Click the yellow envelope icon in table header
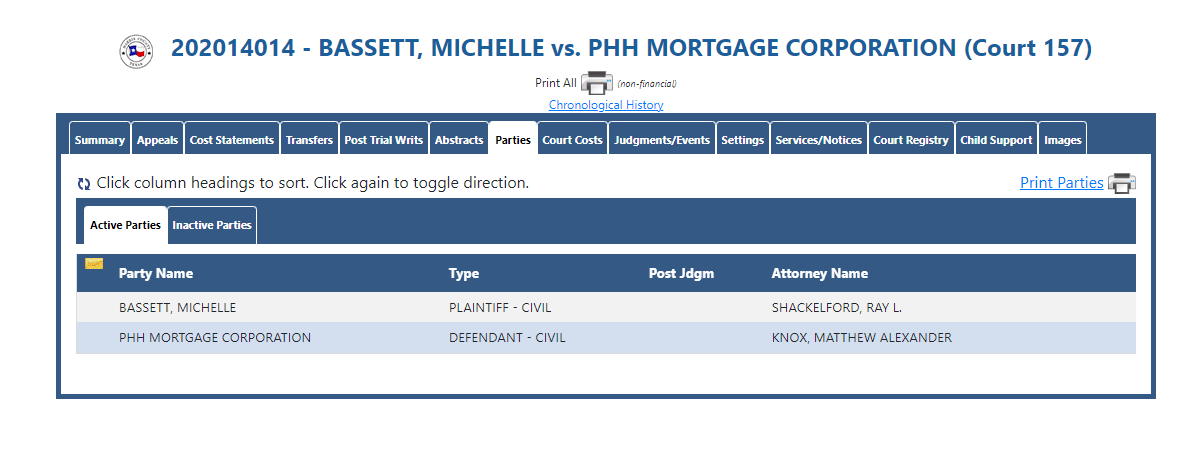 pyautogui.click(x=94, y=264)
